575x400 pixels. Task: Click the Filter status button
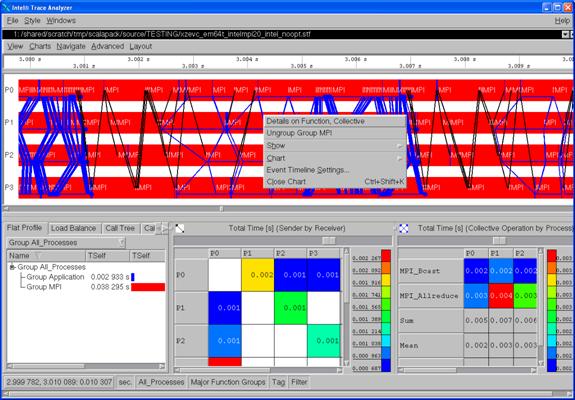299,382
